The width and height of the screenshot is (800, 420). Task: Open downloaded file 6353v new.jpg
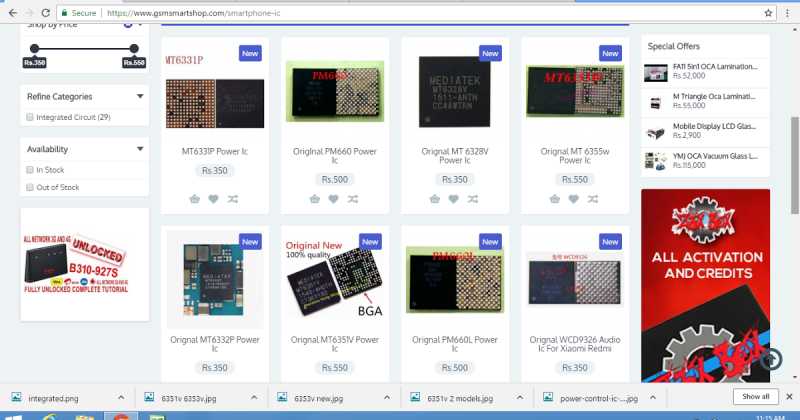(318, 399)
